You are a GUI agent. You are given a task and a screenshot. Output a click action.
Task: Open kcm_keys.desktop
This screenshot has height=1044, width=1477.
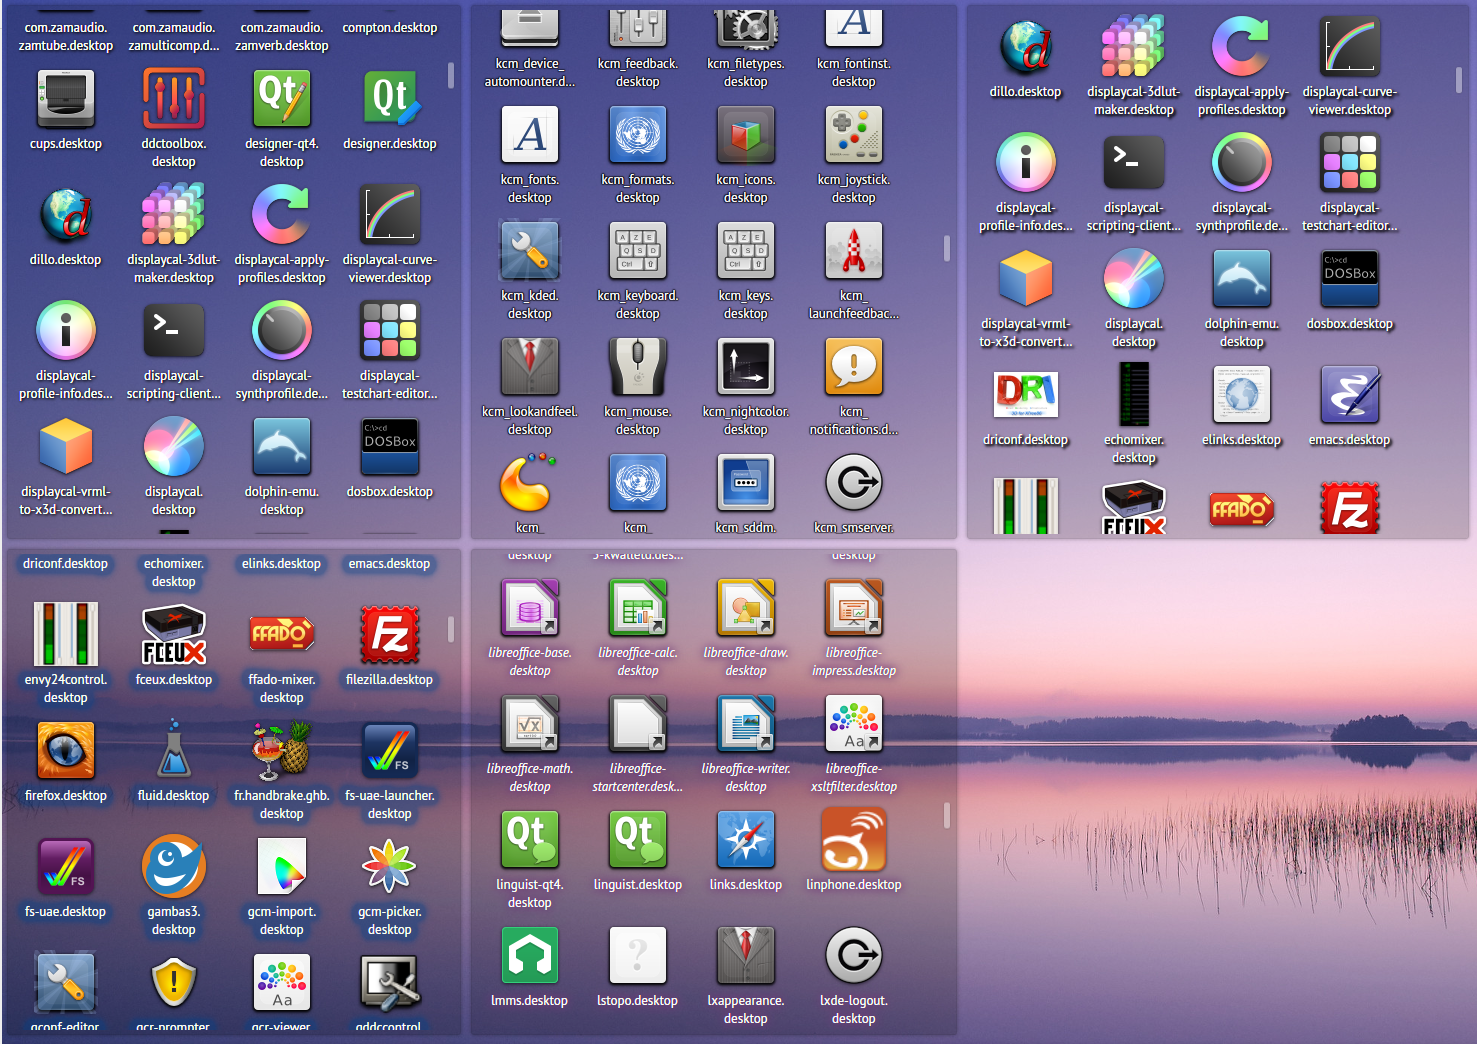746,251
